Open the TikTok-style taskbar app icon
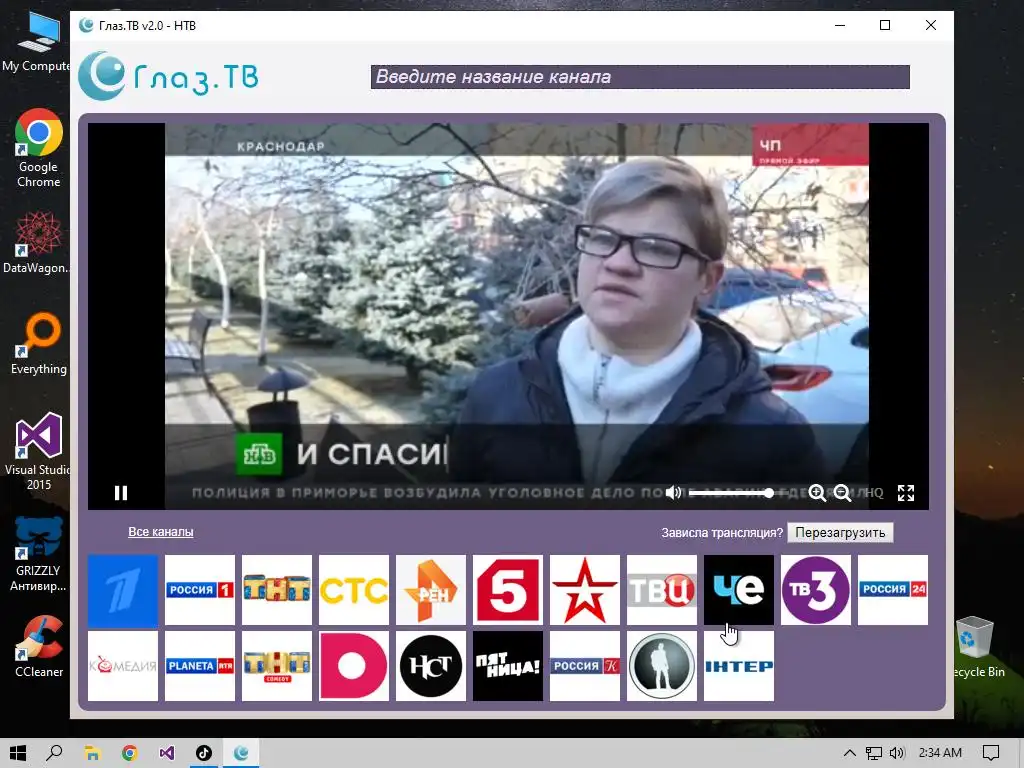This screenshot has width=1024, height=768. 204,753
